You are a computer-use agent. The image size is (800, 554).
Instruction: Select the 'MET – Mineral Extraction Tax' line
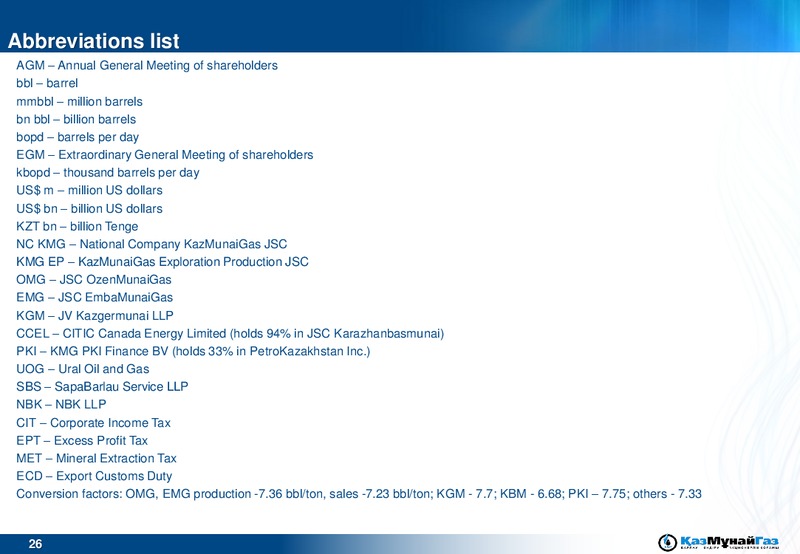[96, 458]
